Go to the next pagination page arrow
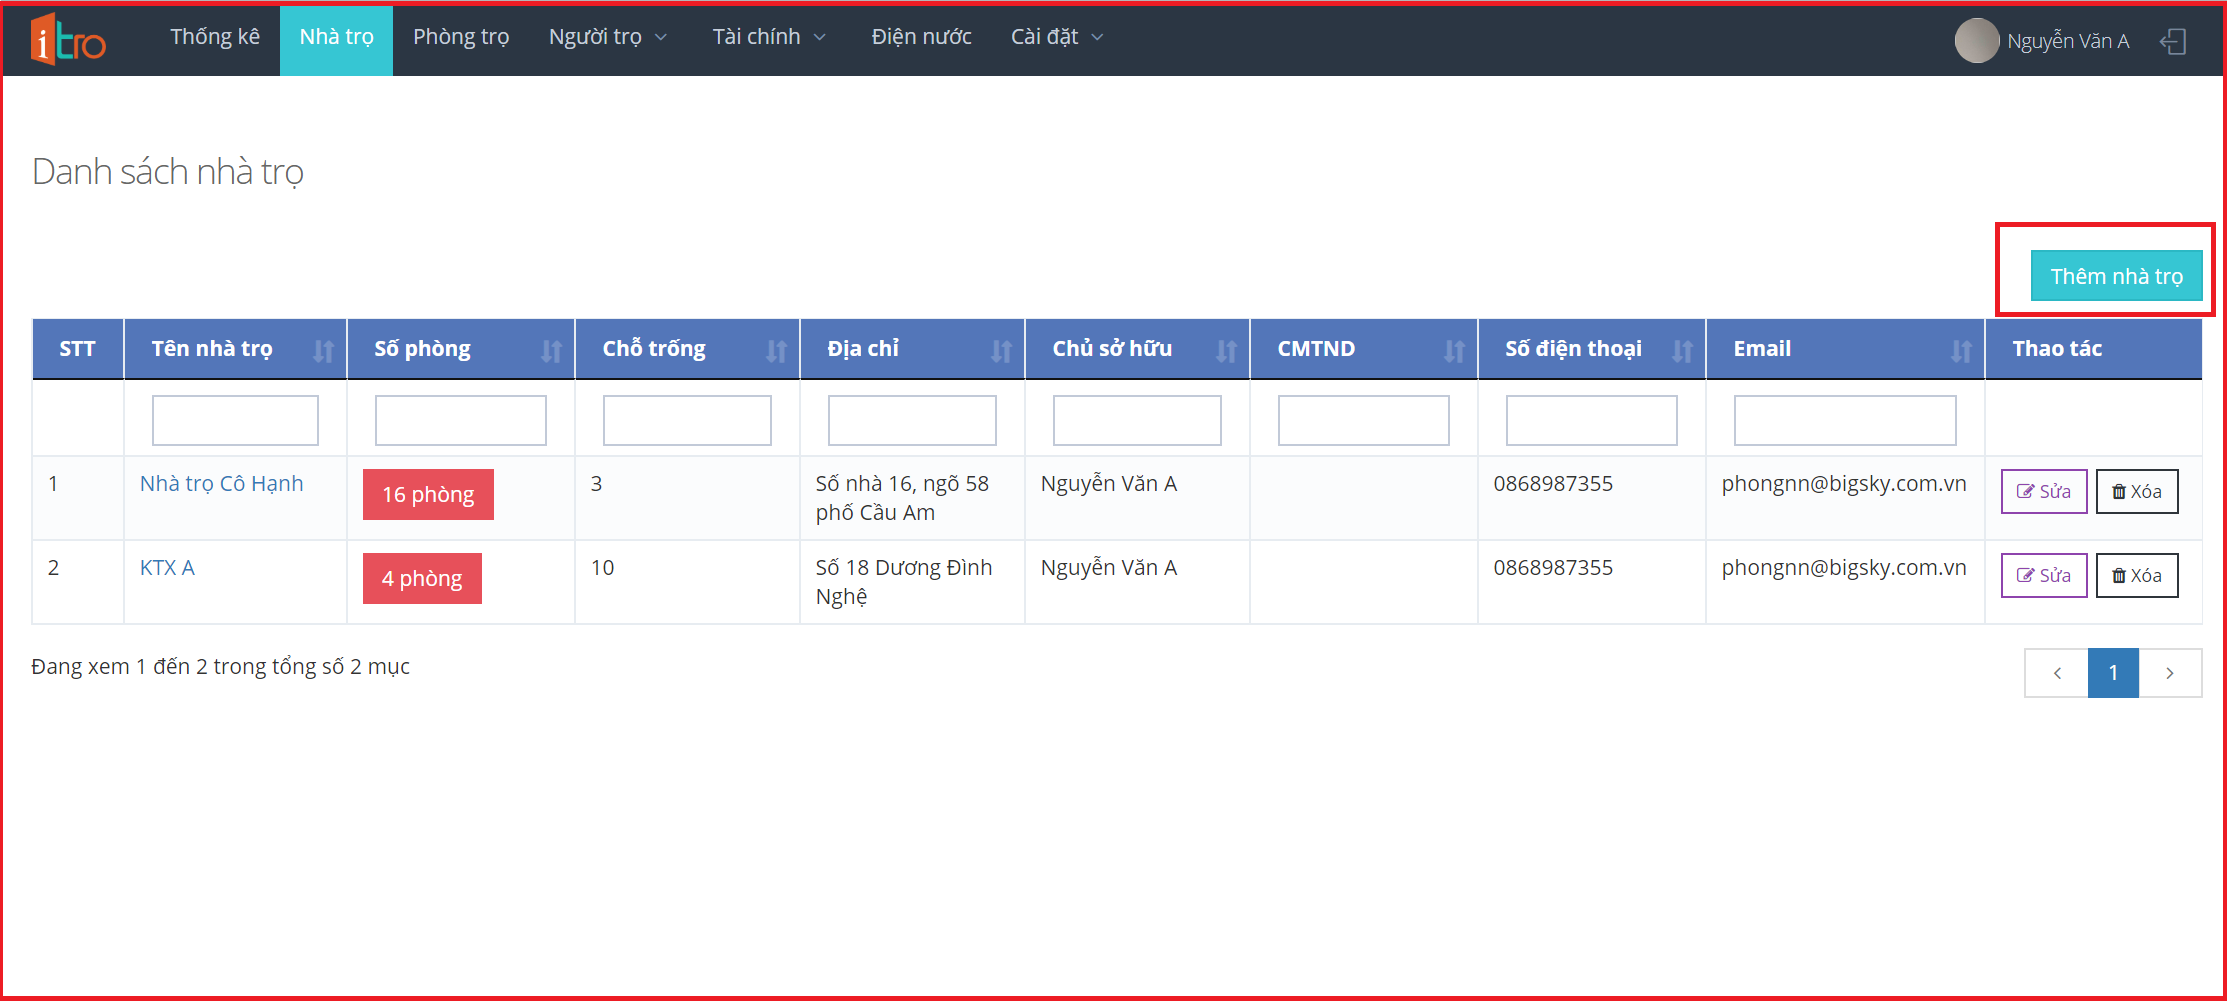The width and height of the screenshot is (2227, 1002). click(x=2169, y=673)
